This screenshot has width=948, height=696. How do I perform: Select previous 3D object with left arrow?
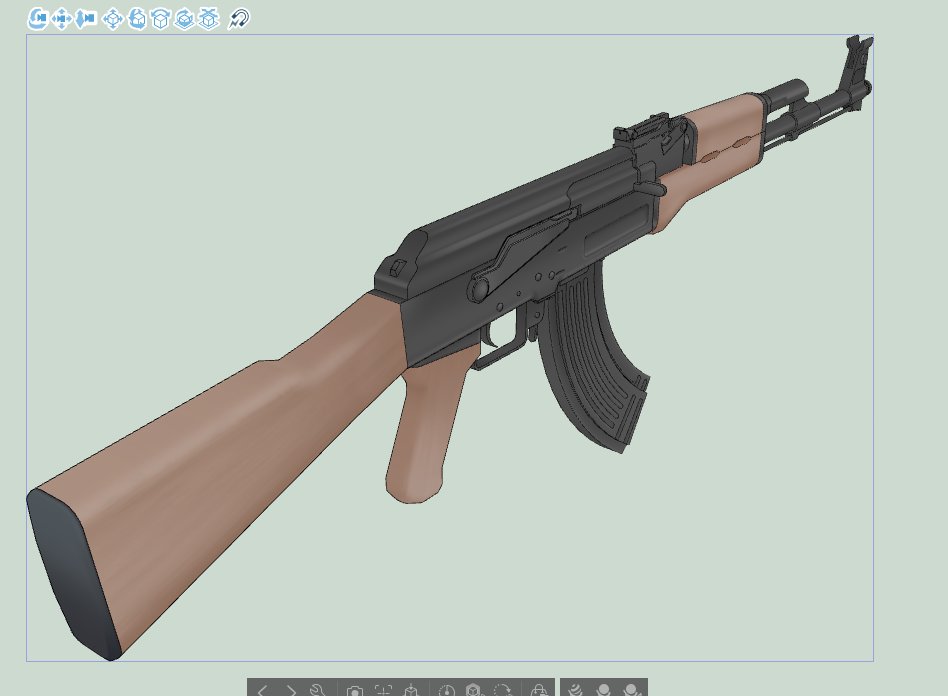pos(262,690)
